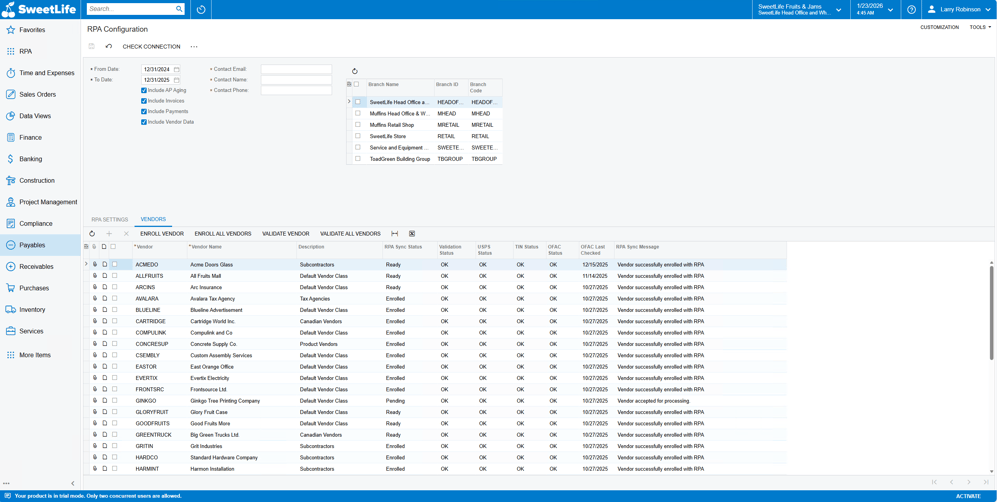The height and width of the screenshot is (502, 997).
Task: Open the Larry Robinson user menu
Action: (959, 10)
